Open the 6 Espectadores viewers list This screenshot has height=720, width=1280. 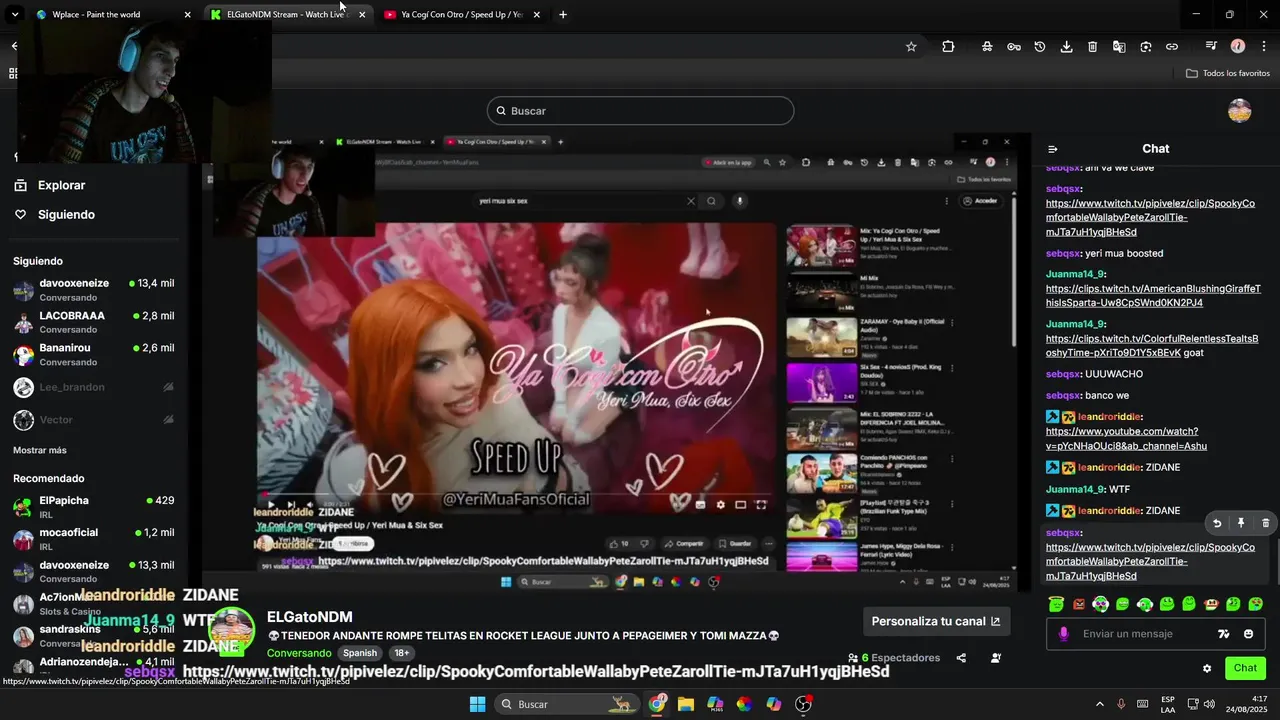tap(894, 658)
